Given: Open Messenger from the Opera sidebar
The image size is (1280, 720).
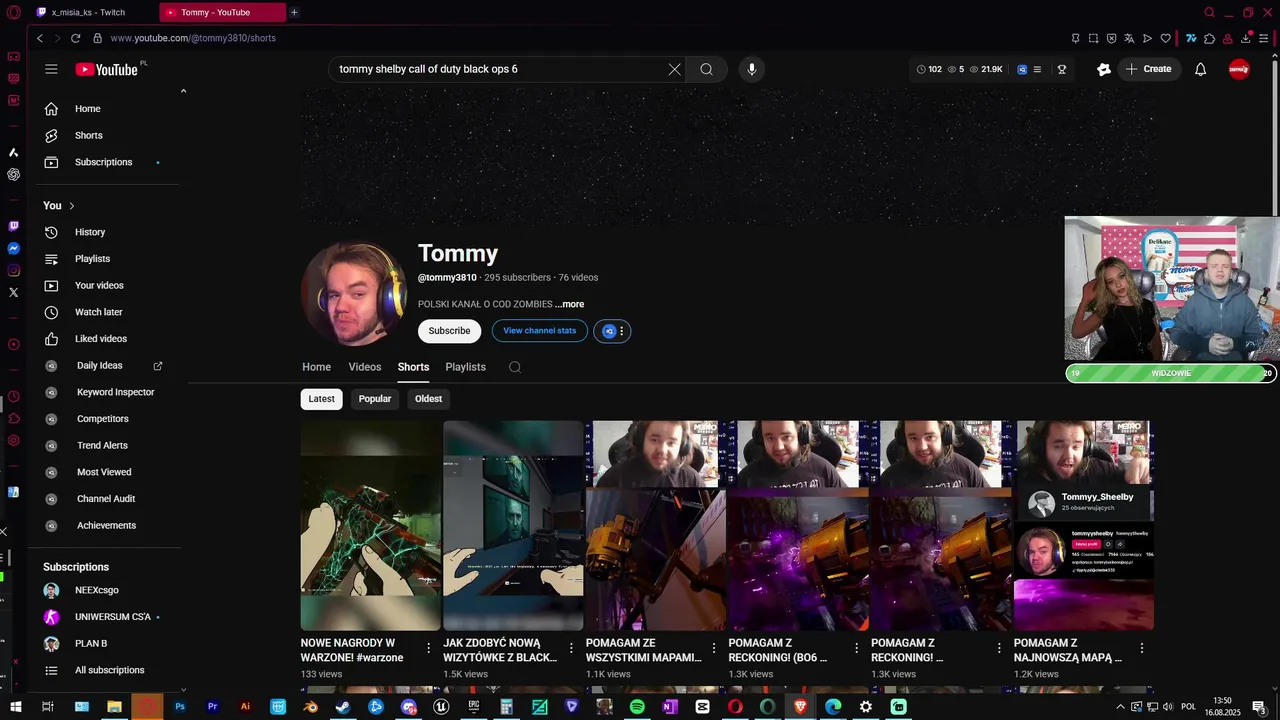Looking at the screenshot, I should [x=13, y=248].
